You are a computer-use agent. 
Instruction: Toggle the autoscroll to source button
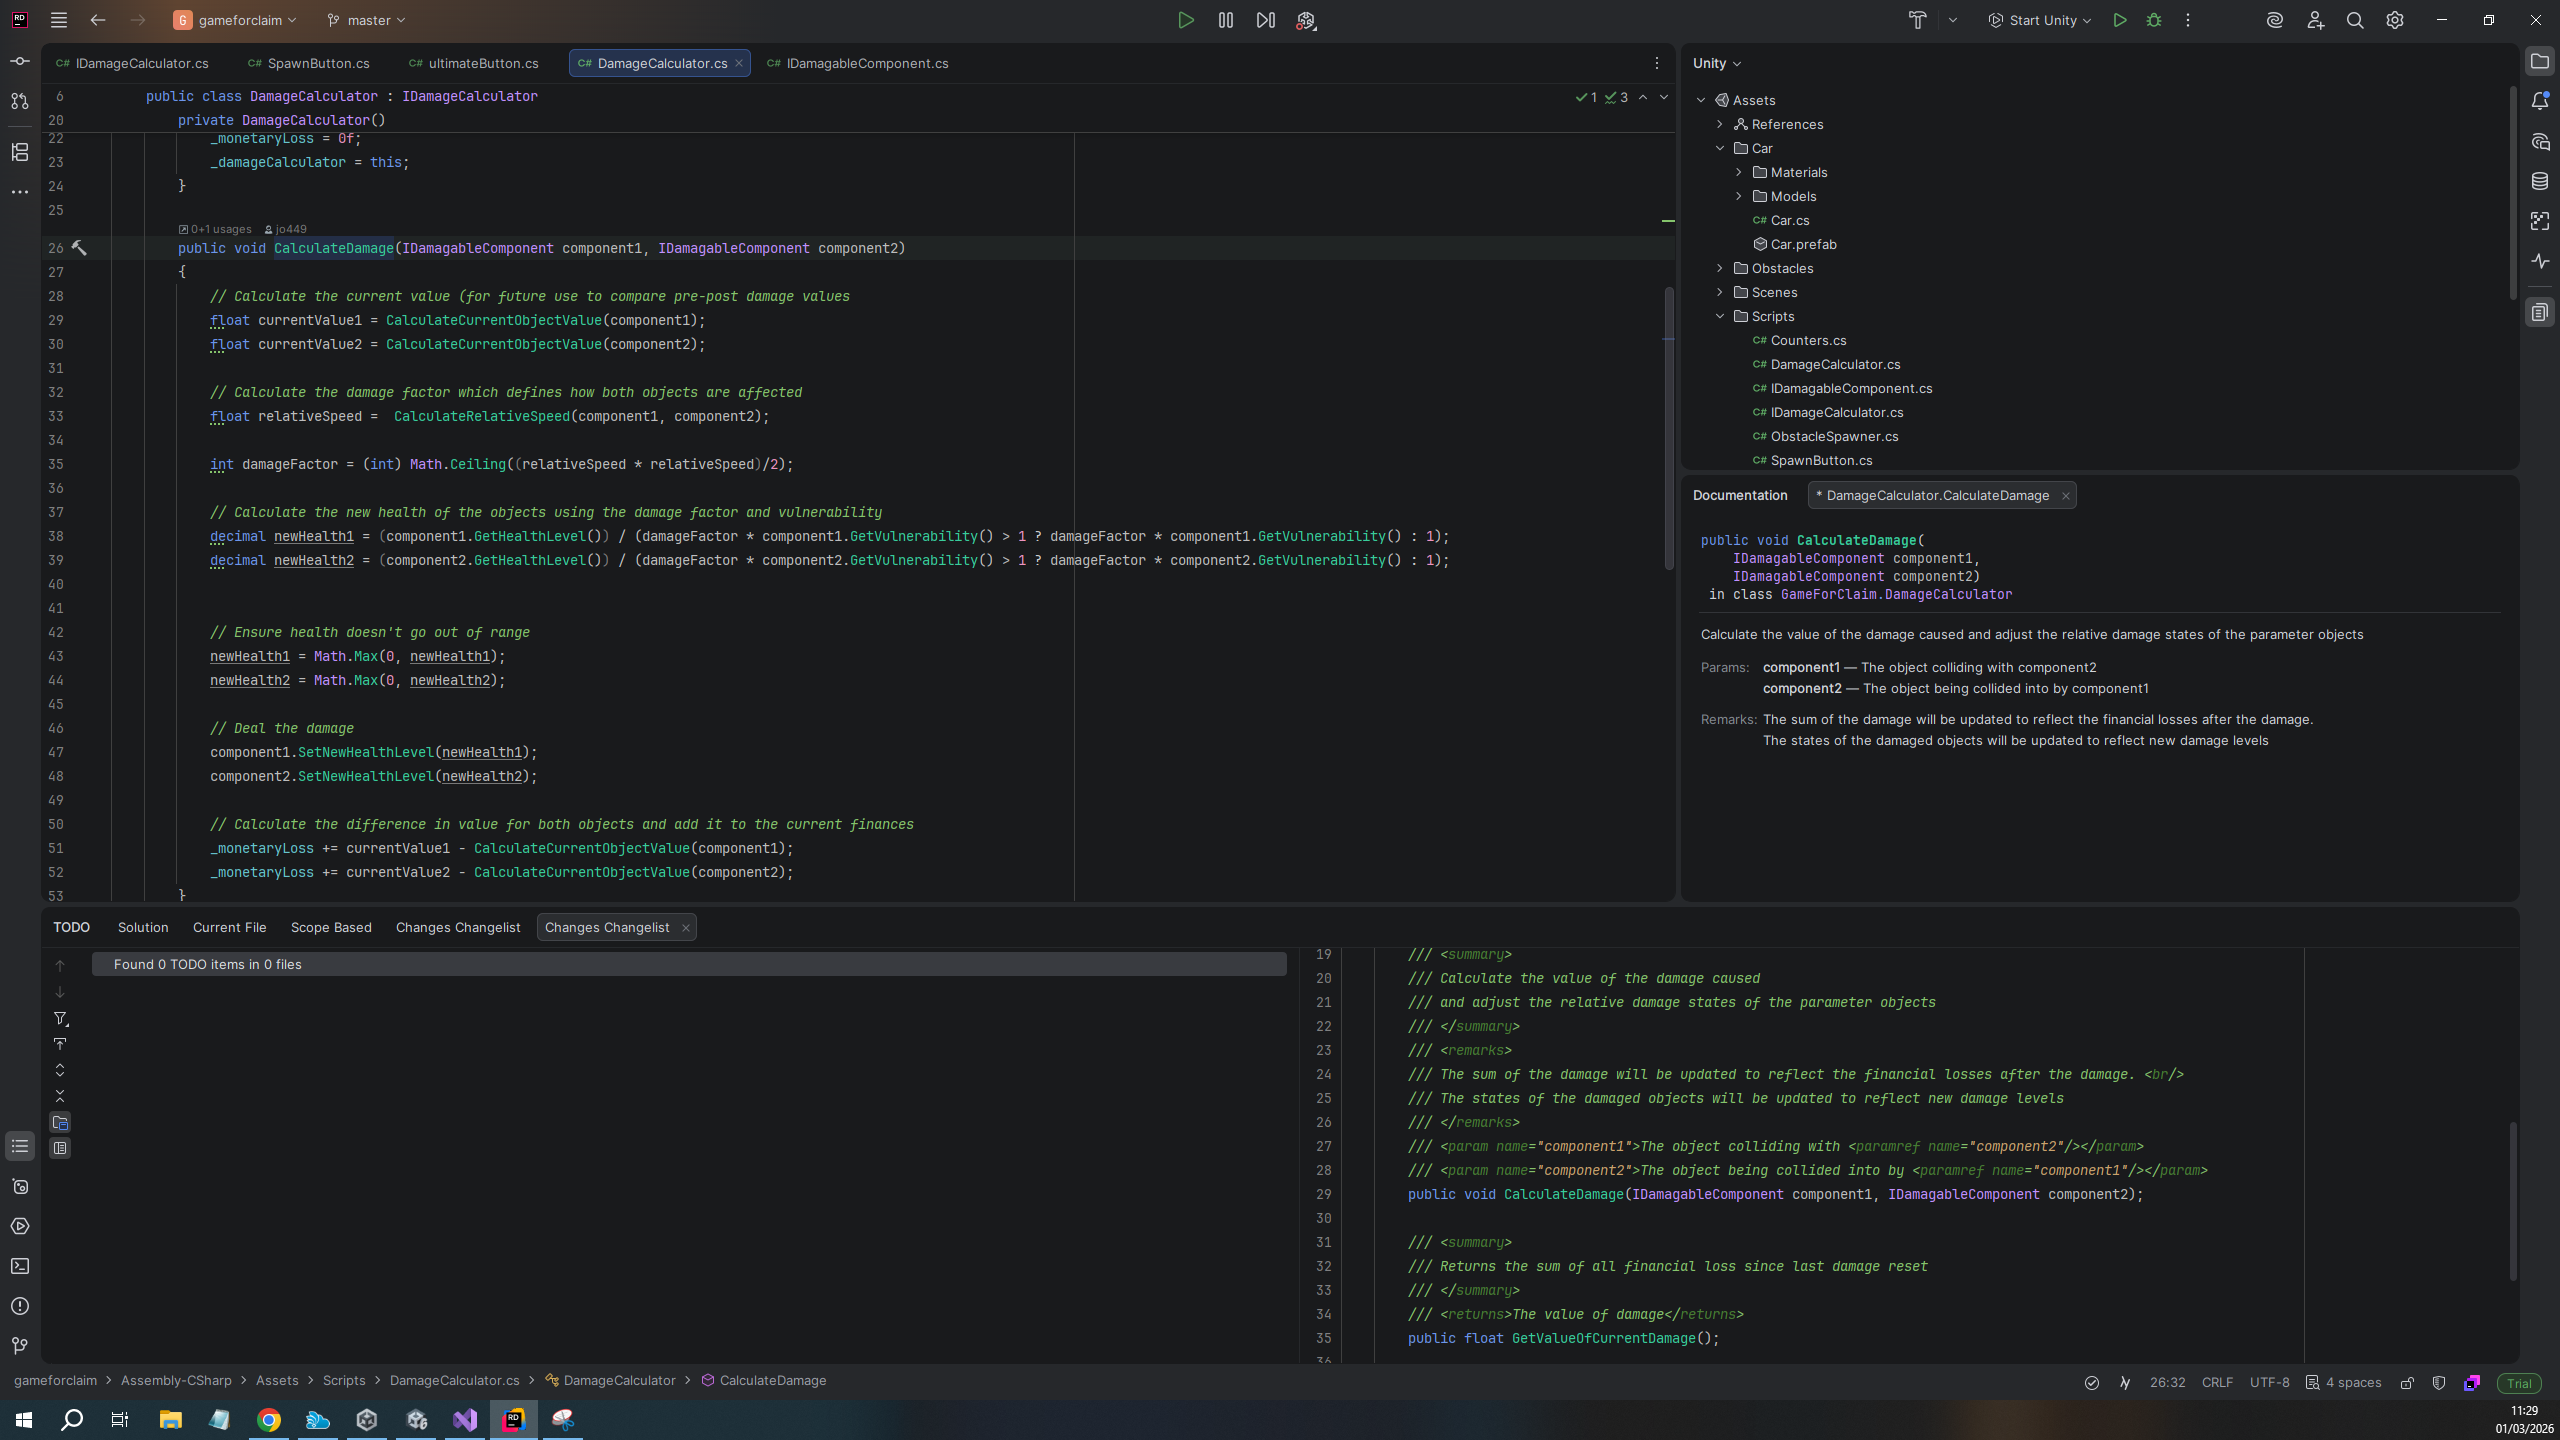tap(60, 1044)
